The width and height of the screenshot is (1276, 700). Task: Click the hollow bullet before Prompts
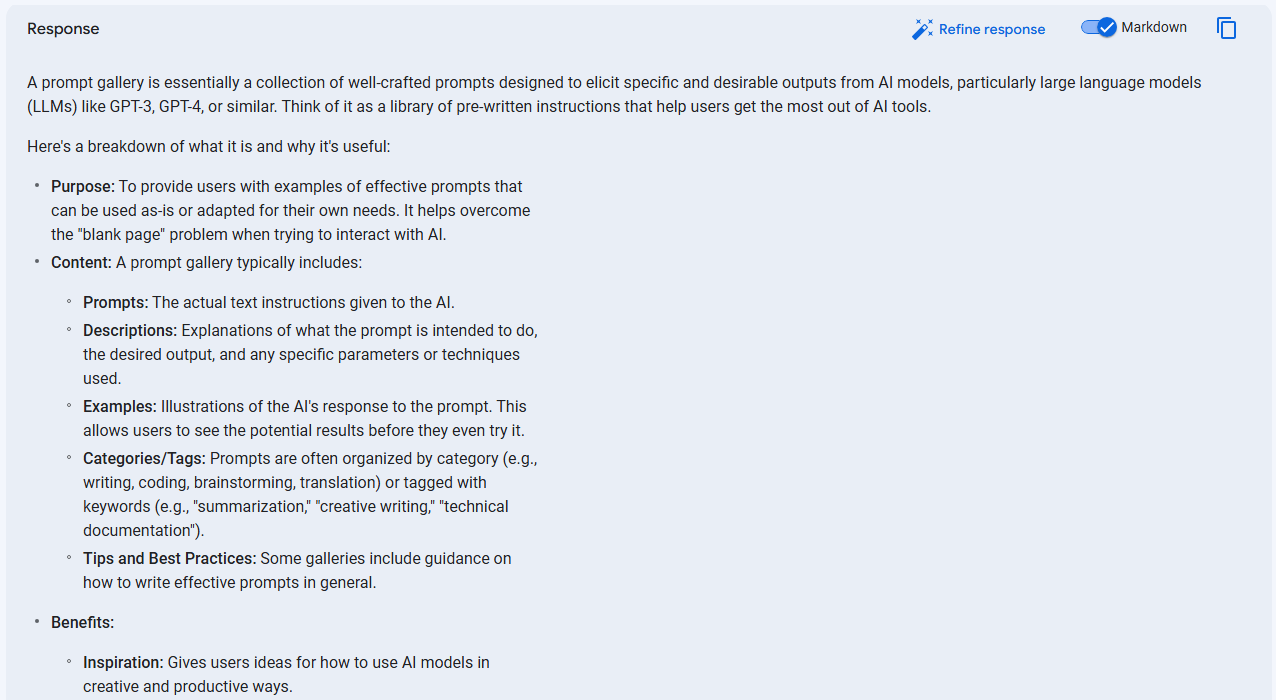click(x=70, y=302)
